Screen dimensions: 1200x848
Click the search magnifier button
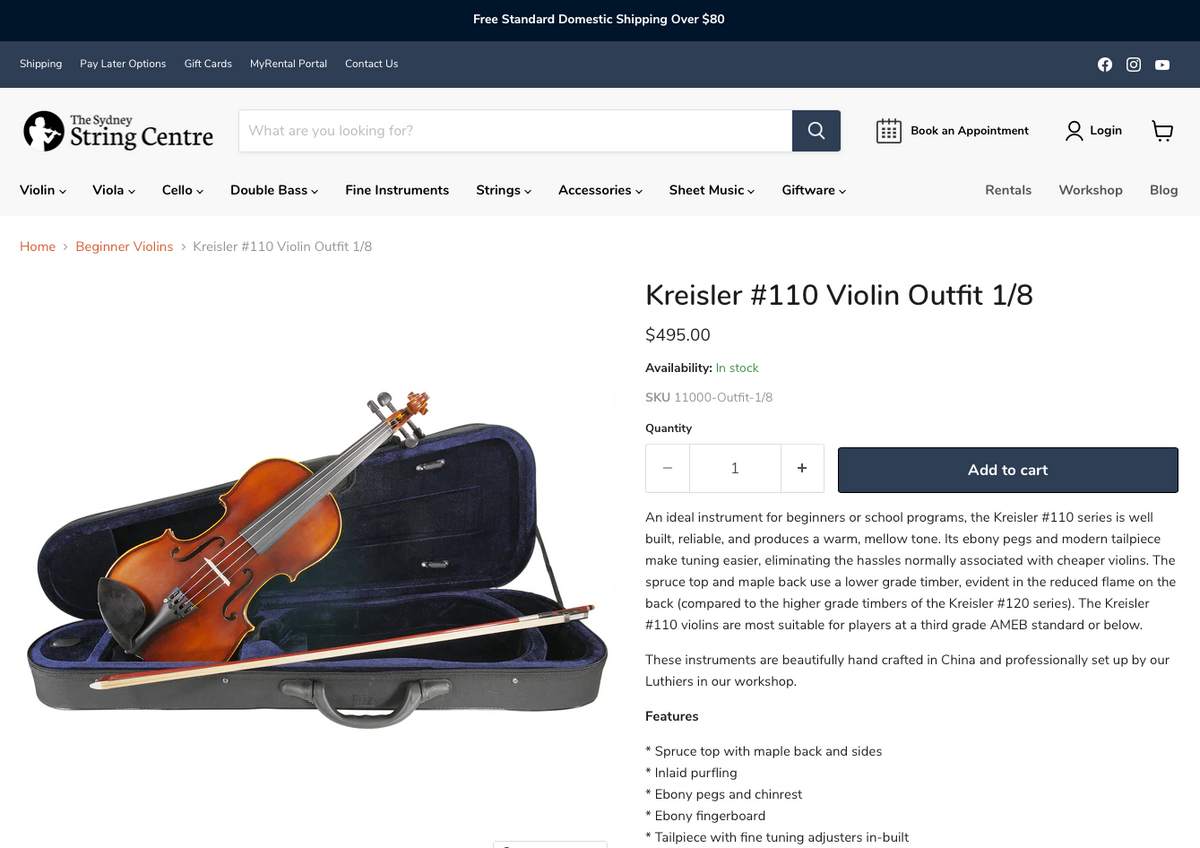pos(816,131)
